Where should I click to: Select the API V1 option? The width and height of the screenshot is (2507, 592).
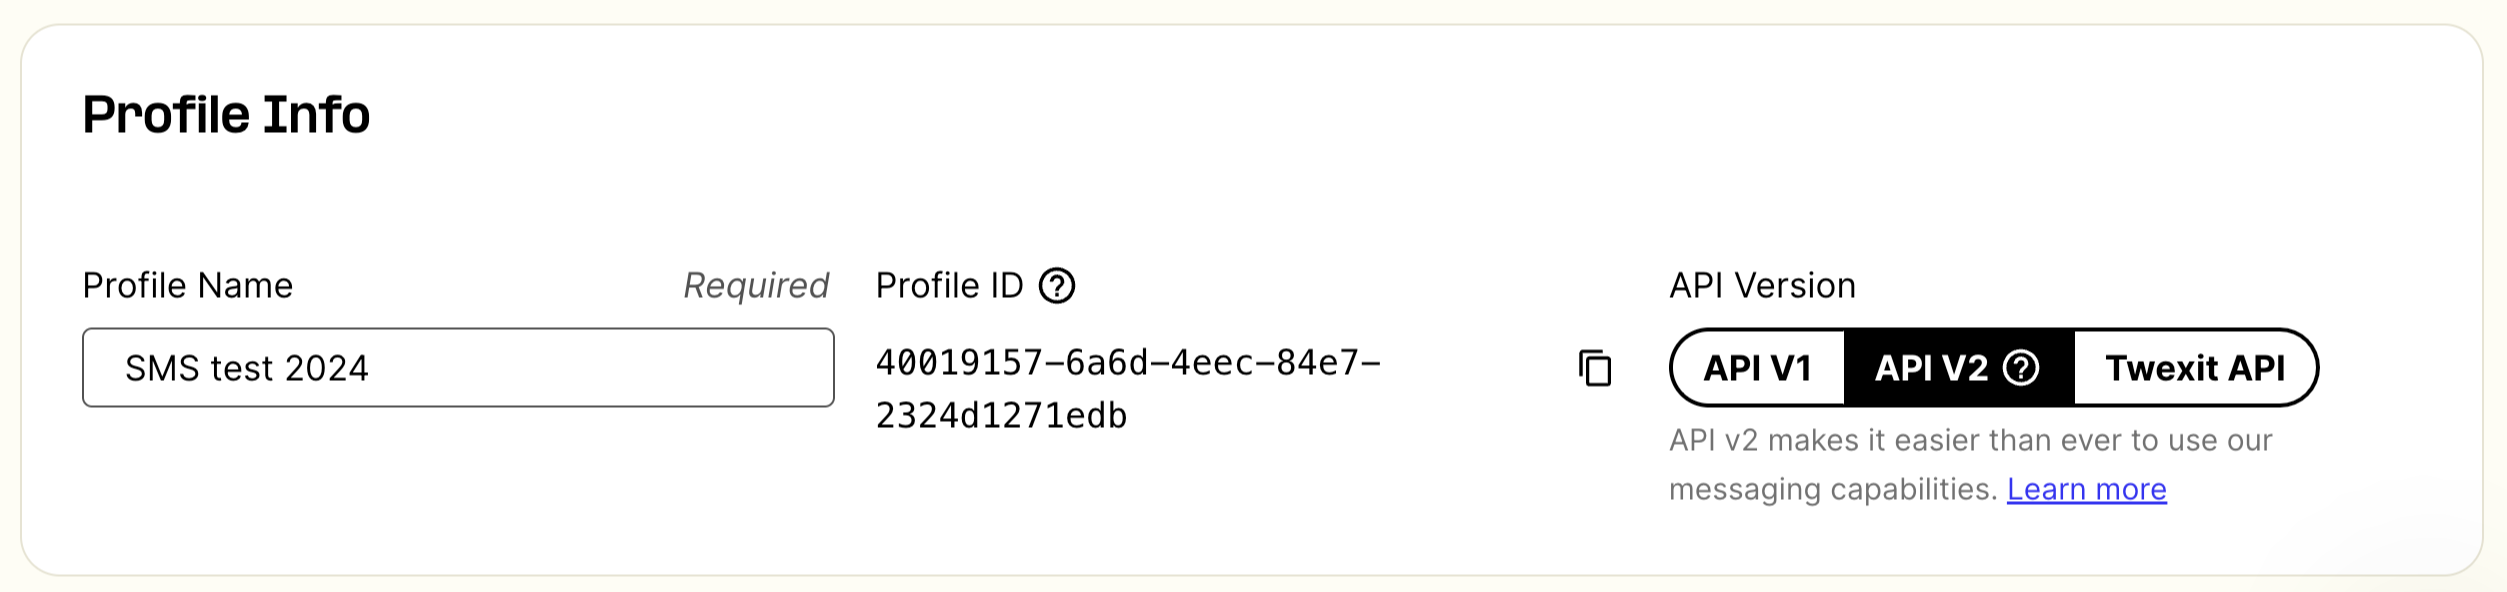tap(1757, 368)
